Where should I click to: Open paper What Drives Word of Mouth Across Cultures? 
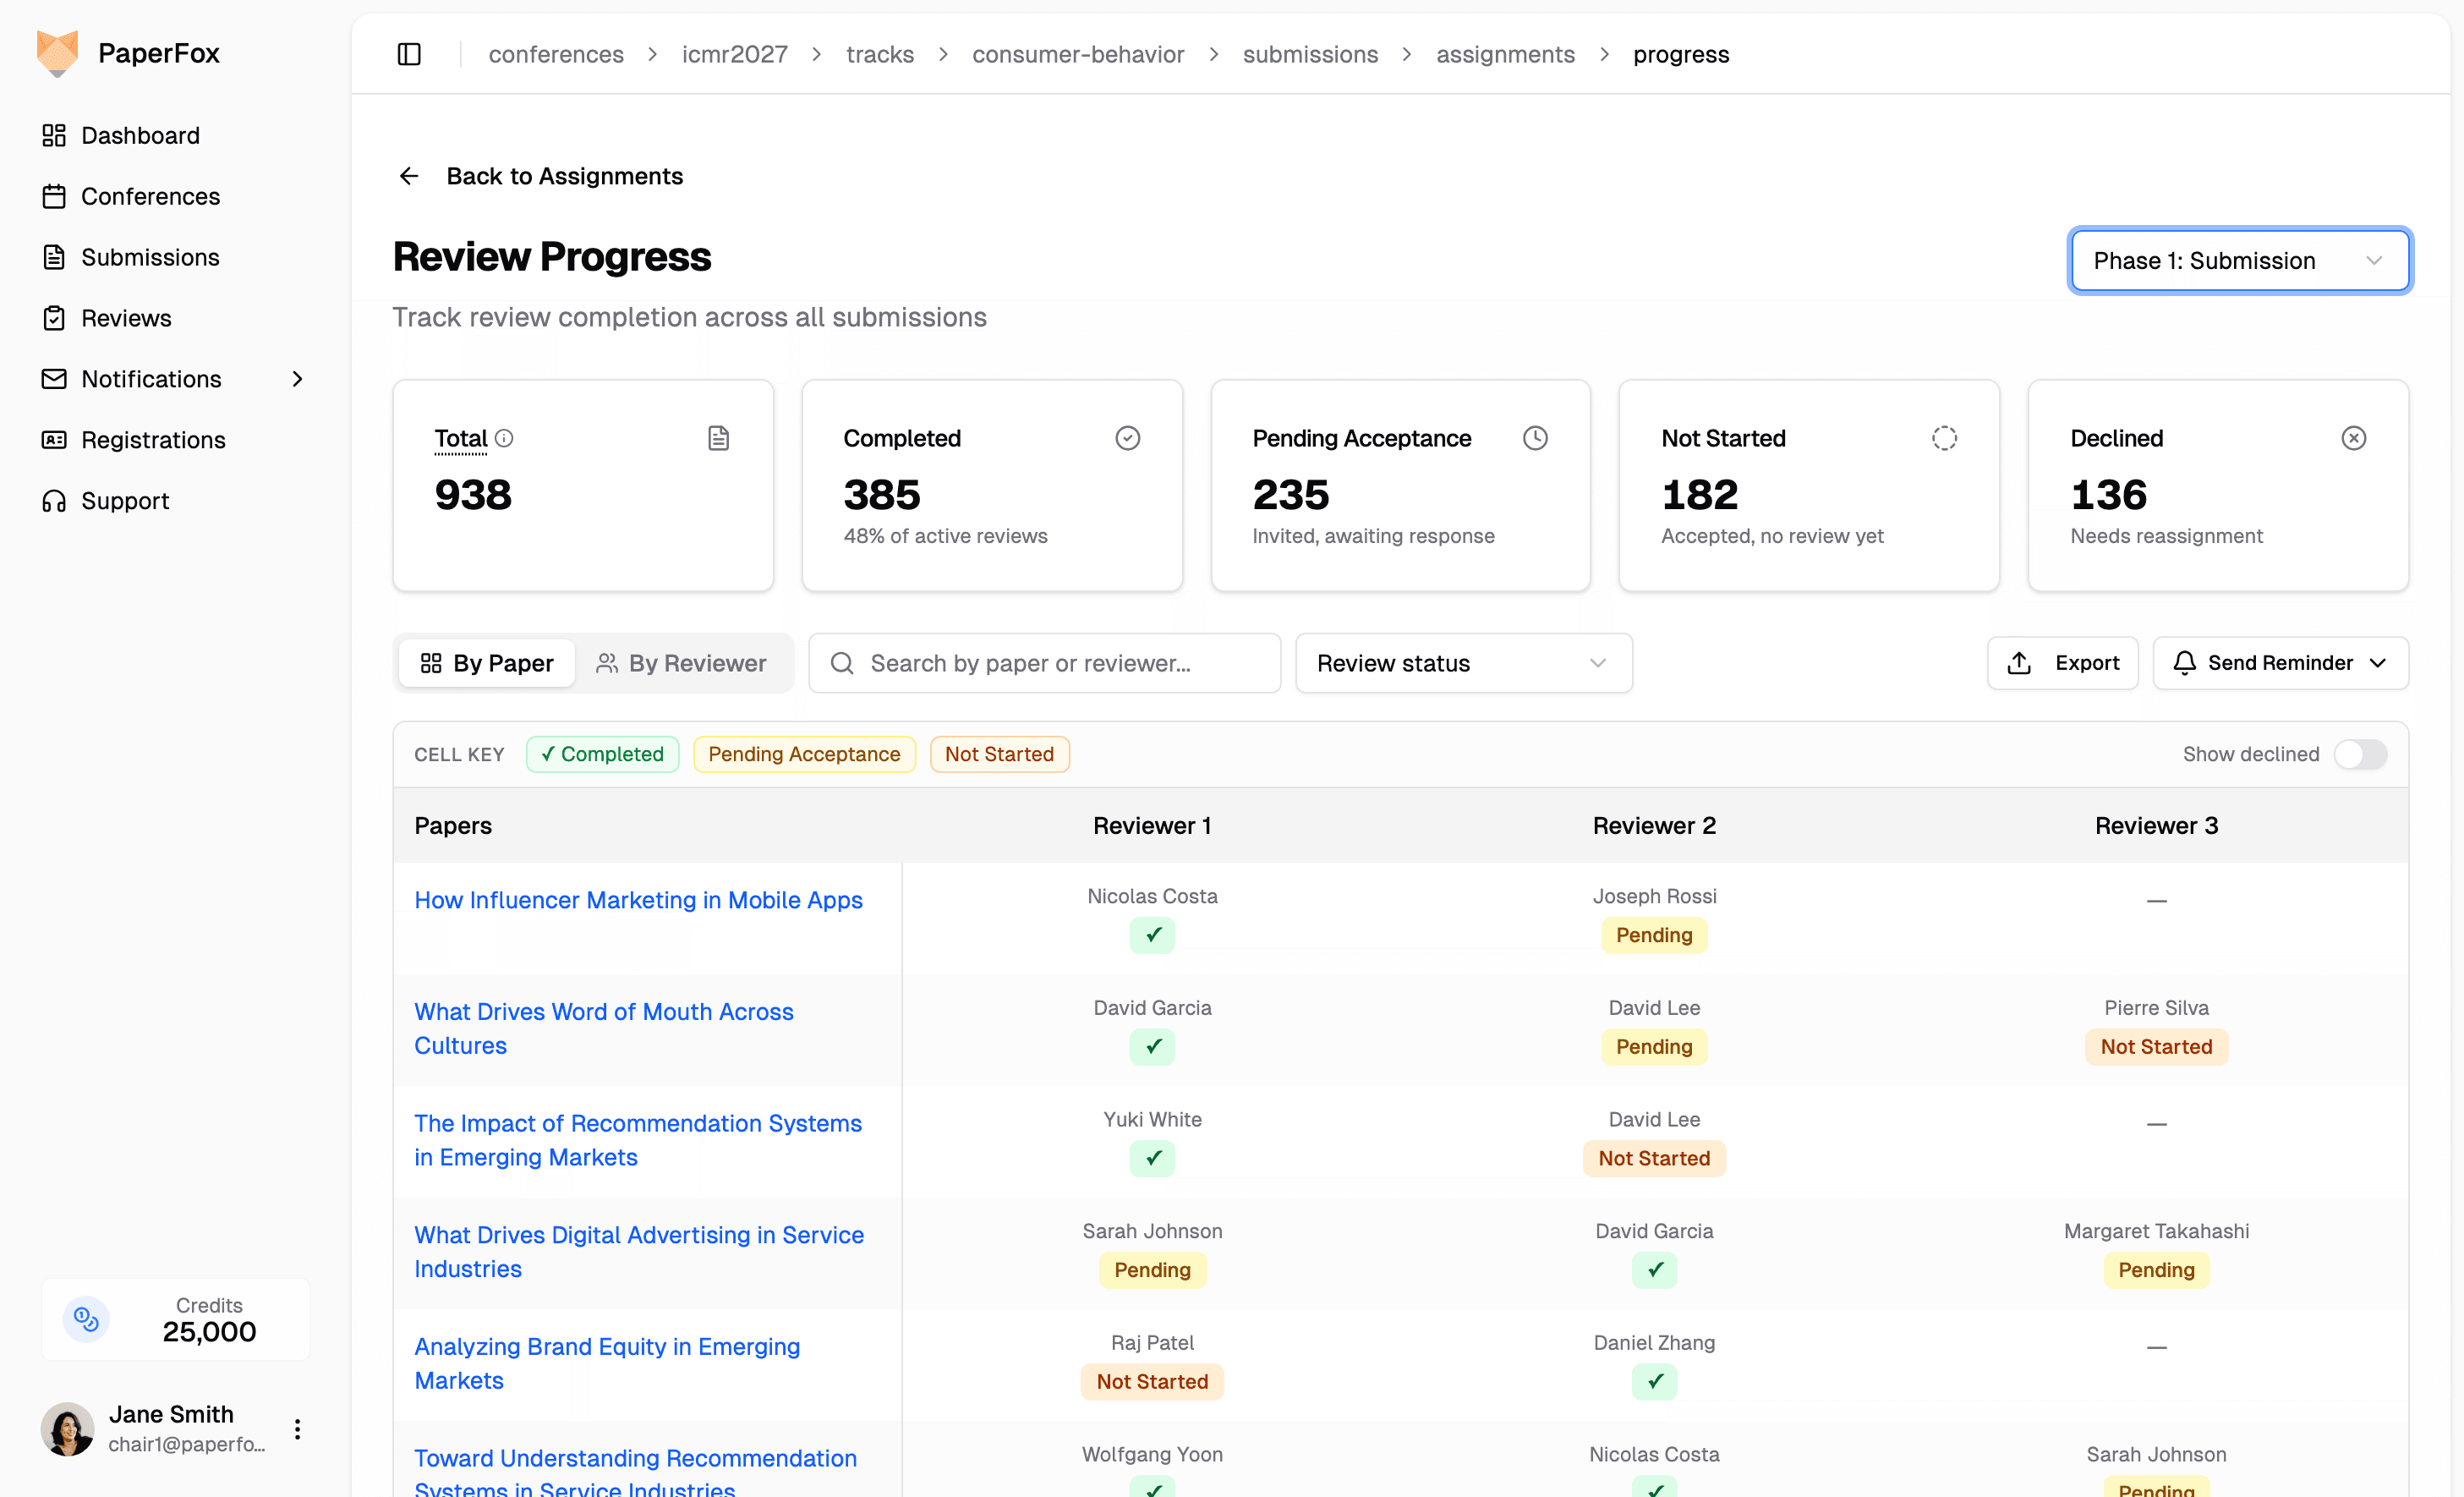click(604, 1028)
